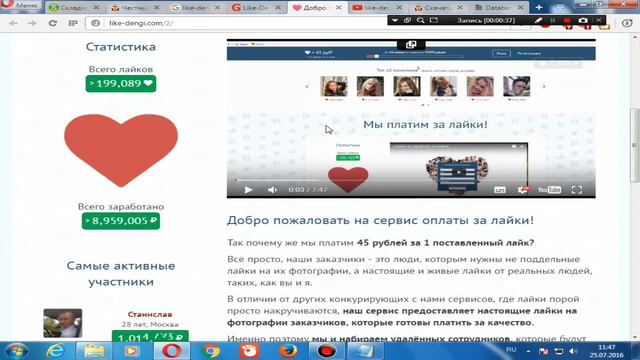640x360 pixels.
Task: Pause the screen recording
Action: tap(553, 20)
